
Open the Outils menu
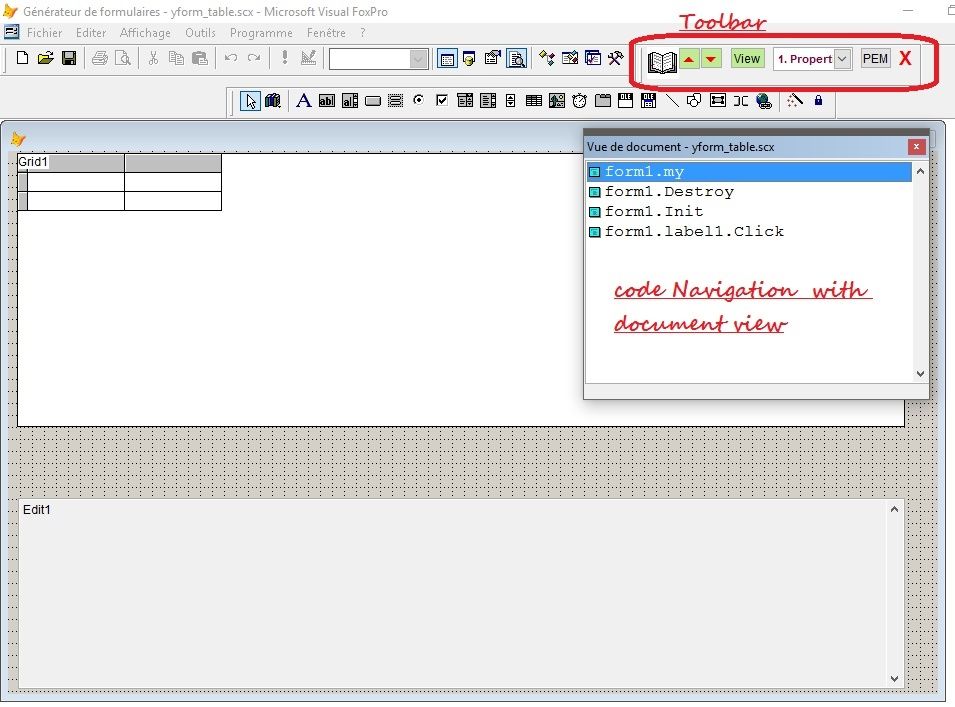click(200, 33)
